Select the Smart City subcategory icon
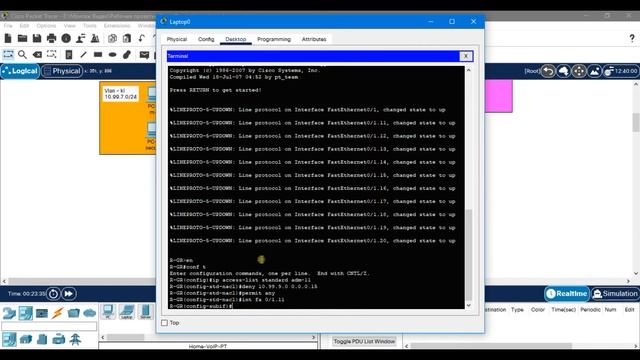The width and height of the screenshot is (640, 360). [42, 339]
